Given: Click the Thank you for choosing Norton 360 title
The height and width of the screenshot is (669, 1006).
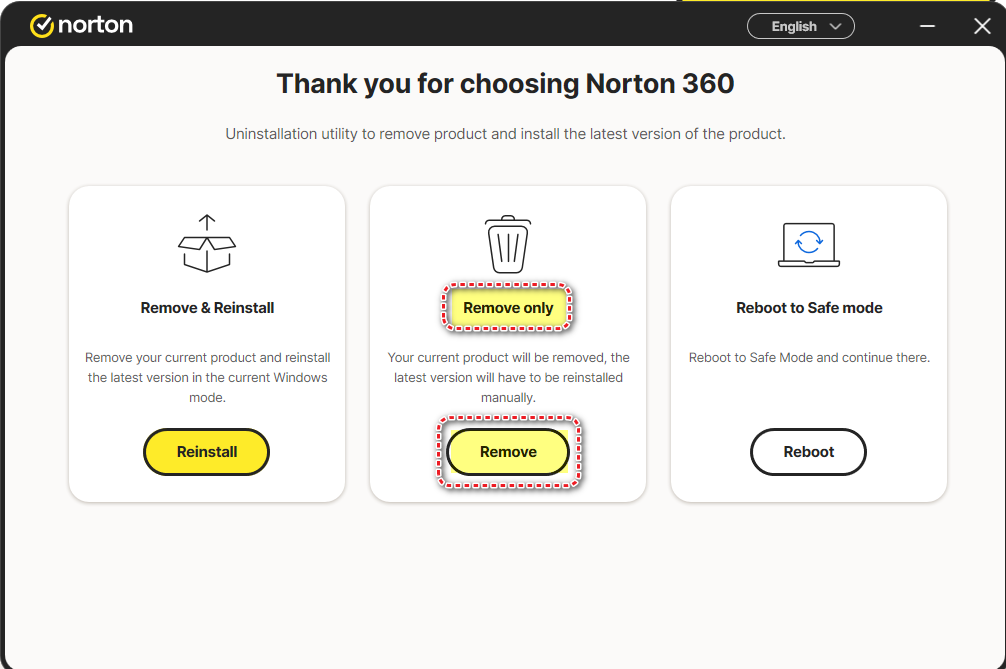Looking at the screenshot, I should click(x=505, y=84).
